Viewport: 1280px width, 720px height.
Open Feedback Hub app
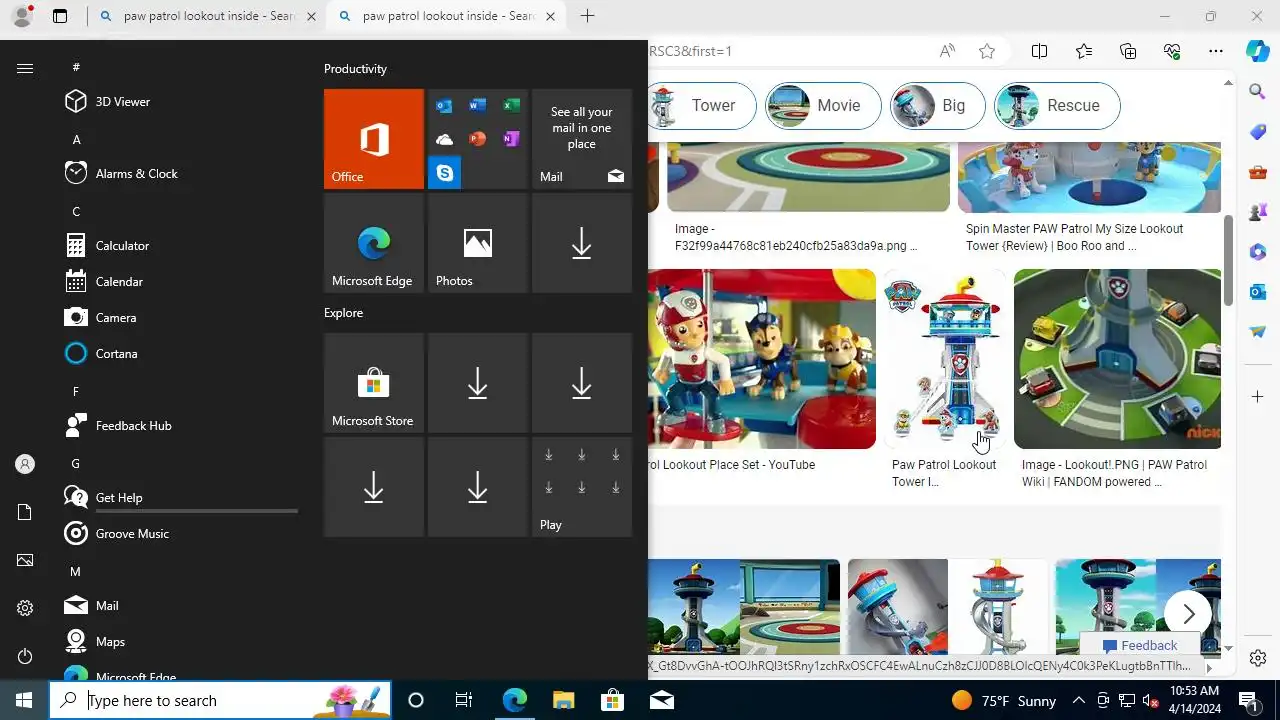(180, 425)
